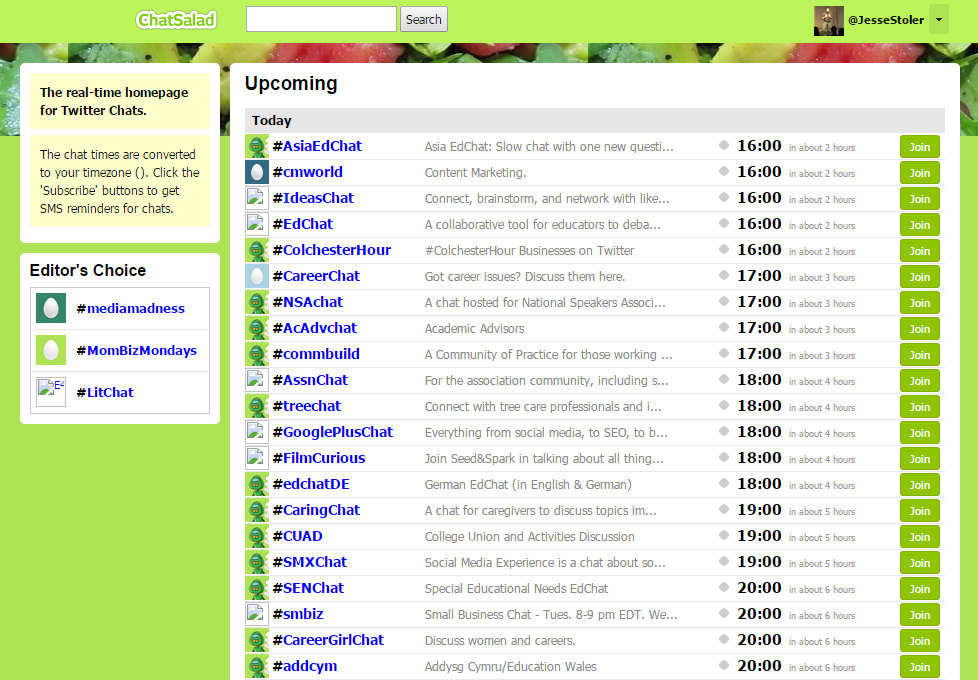This screenshot has height=680, width=978.
Task: Click the "German EdChat (in English & German)" description
Action: tap(528, 485)
